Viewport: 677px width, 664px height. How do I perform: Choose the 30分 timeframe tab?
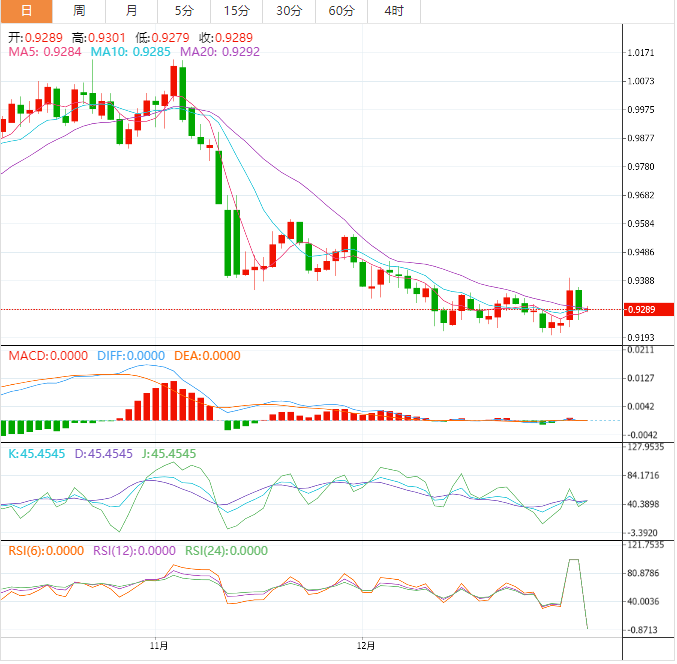pyautogui.click(x=288, y=11)
